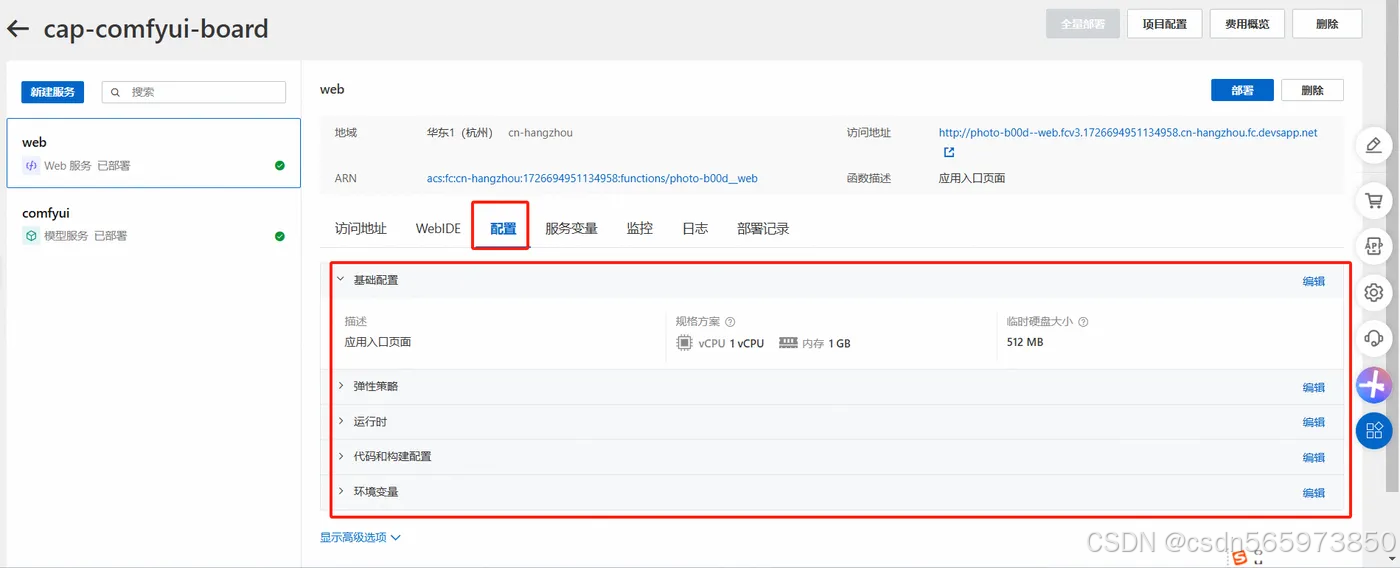Click into the 搜索 input field

(194, 92)
